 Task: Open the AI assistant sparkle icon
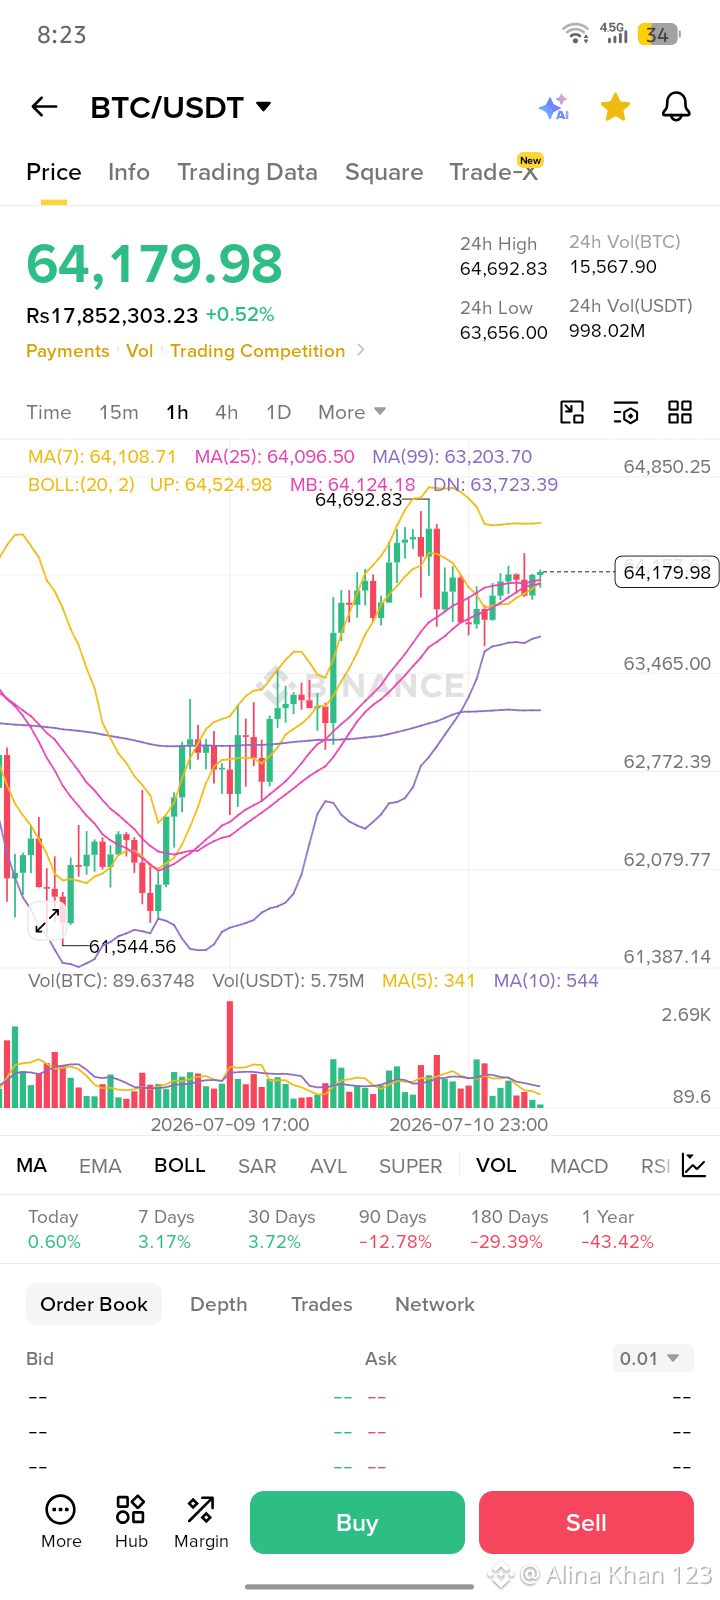point(554,107)
